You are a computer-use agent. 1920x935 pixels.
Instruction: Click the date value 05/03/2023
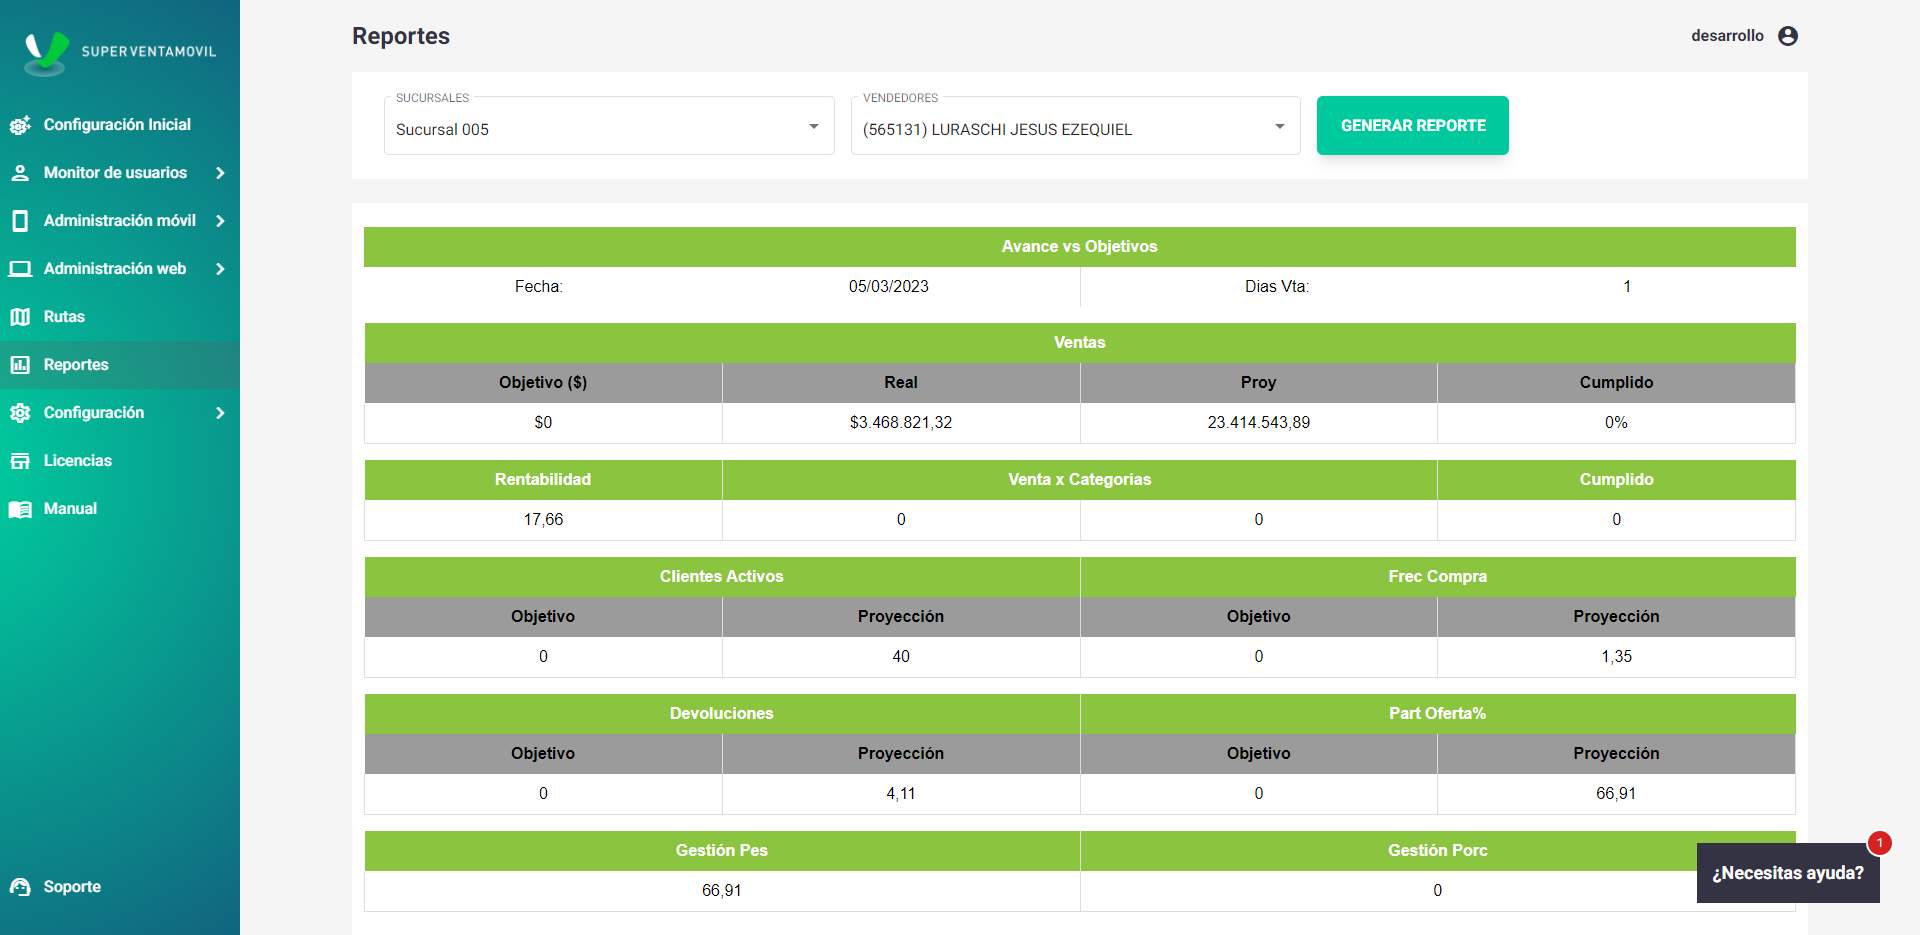889,287
